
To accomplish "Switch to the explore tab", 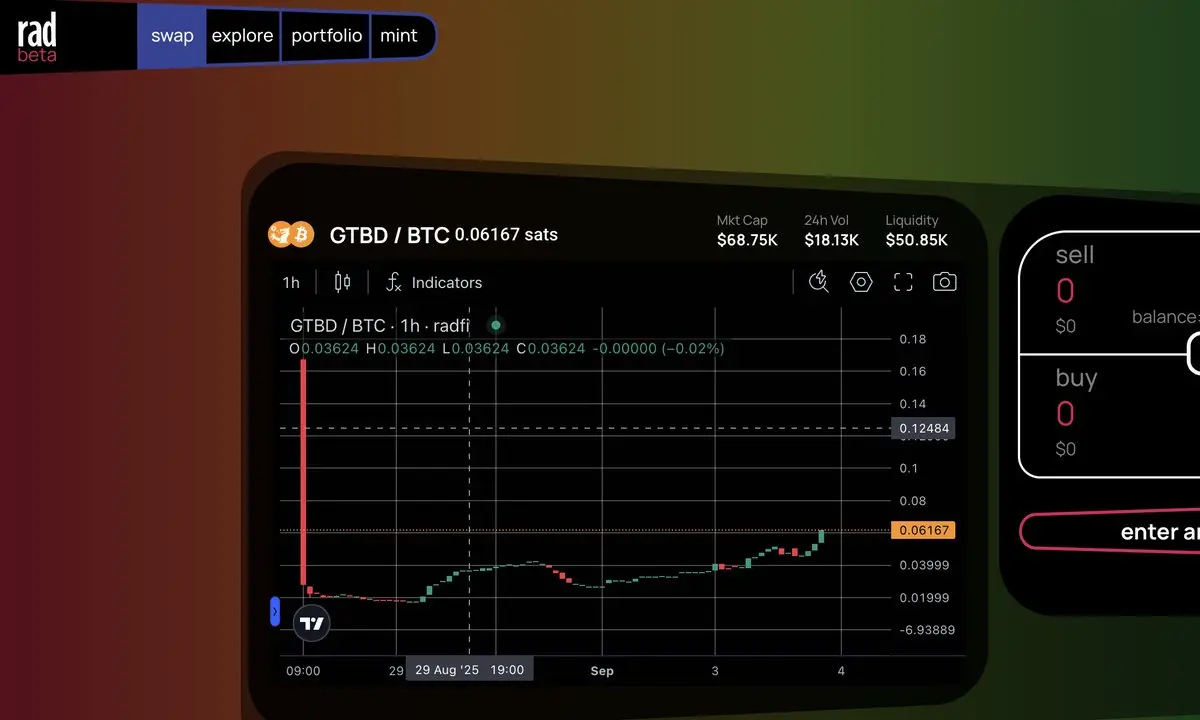I will click(242, 36).
